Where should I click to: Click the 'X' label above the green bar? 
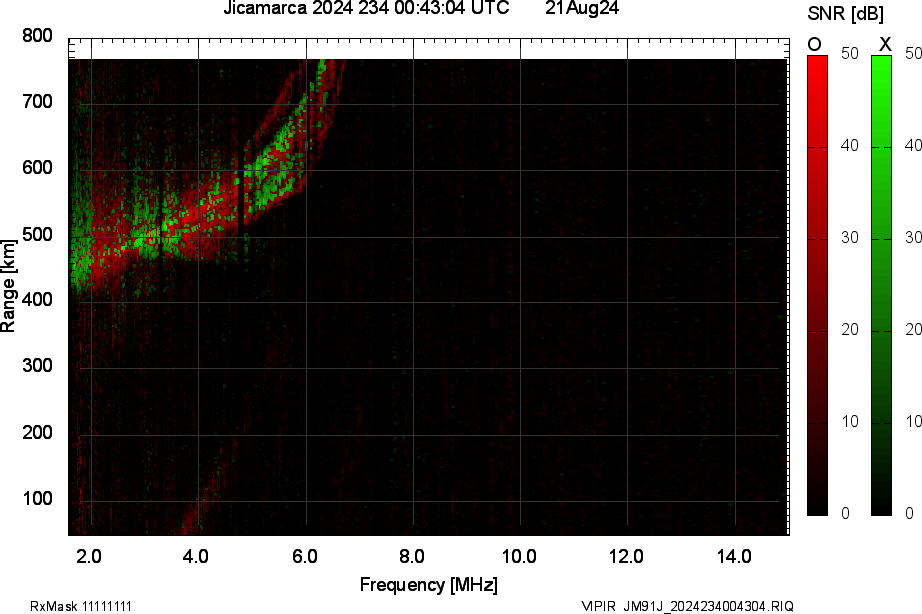tap(885, 44)
